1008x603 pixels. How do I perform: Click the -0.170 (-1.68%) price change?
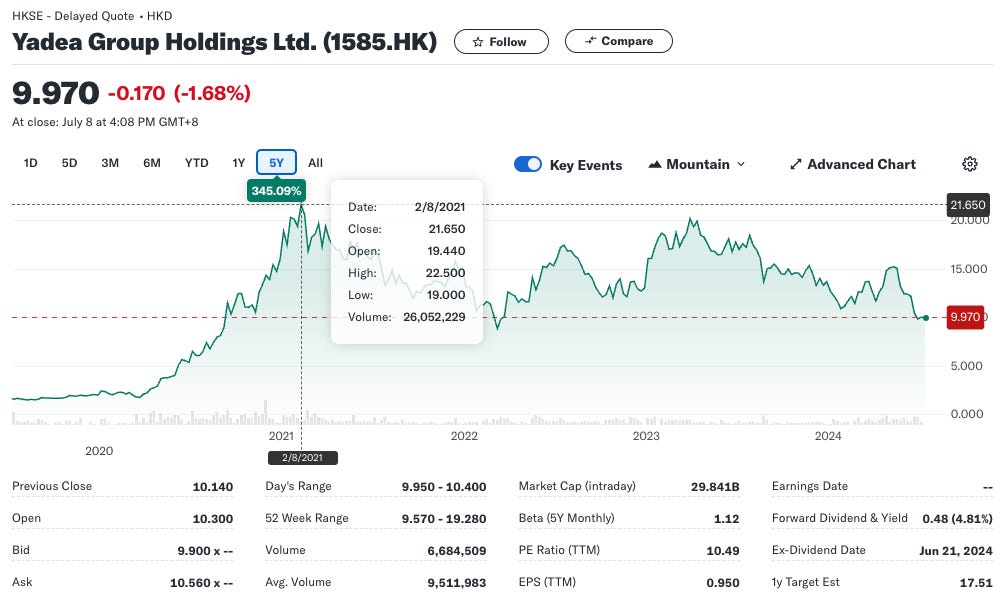pos(179,93)
